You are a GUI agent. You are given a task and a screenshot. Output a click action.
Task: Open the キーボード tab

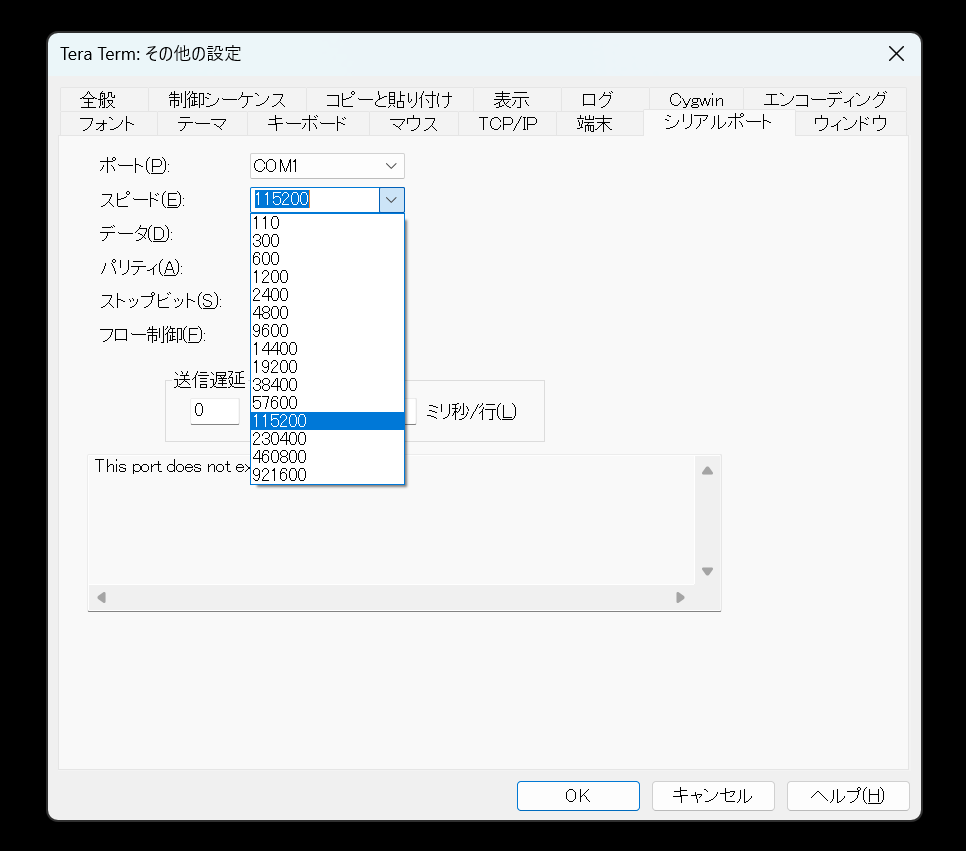(x=307, y=124)
